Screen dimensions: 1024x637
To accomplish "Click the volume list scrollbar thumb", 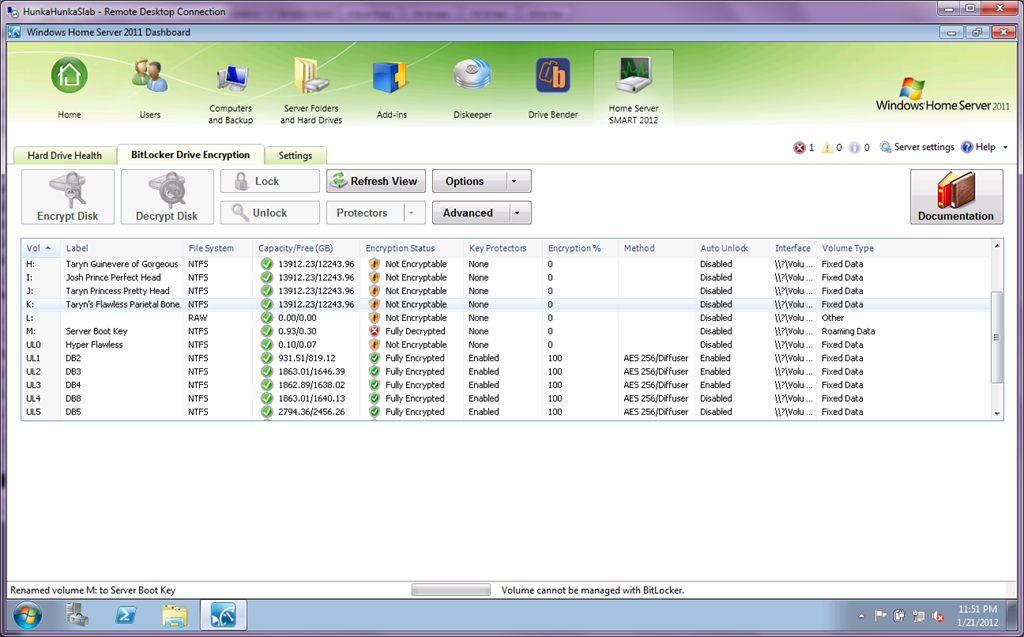I will 997,337.
